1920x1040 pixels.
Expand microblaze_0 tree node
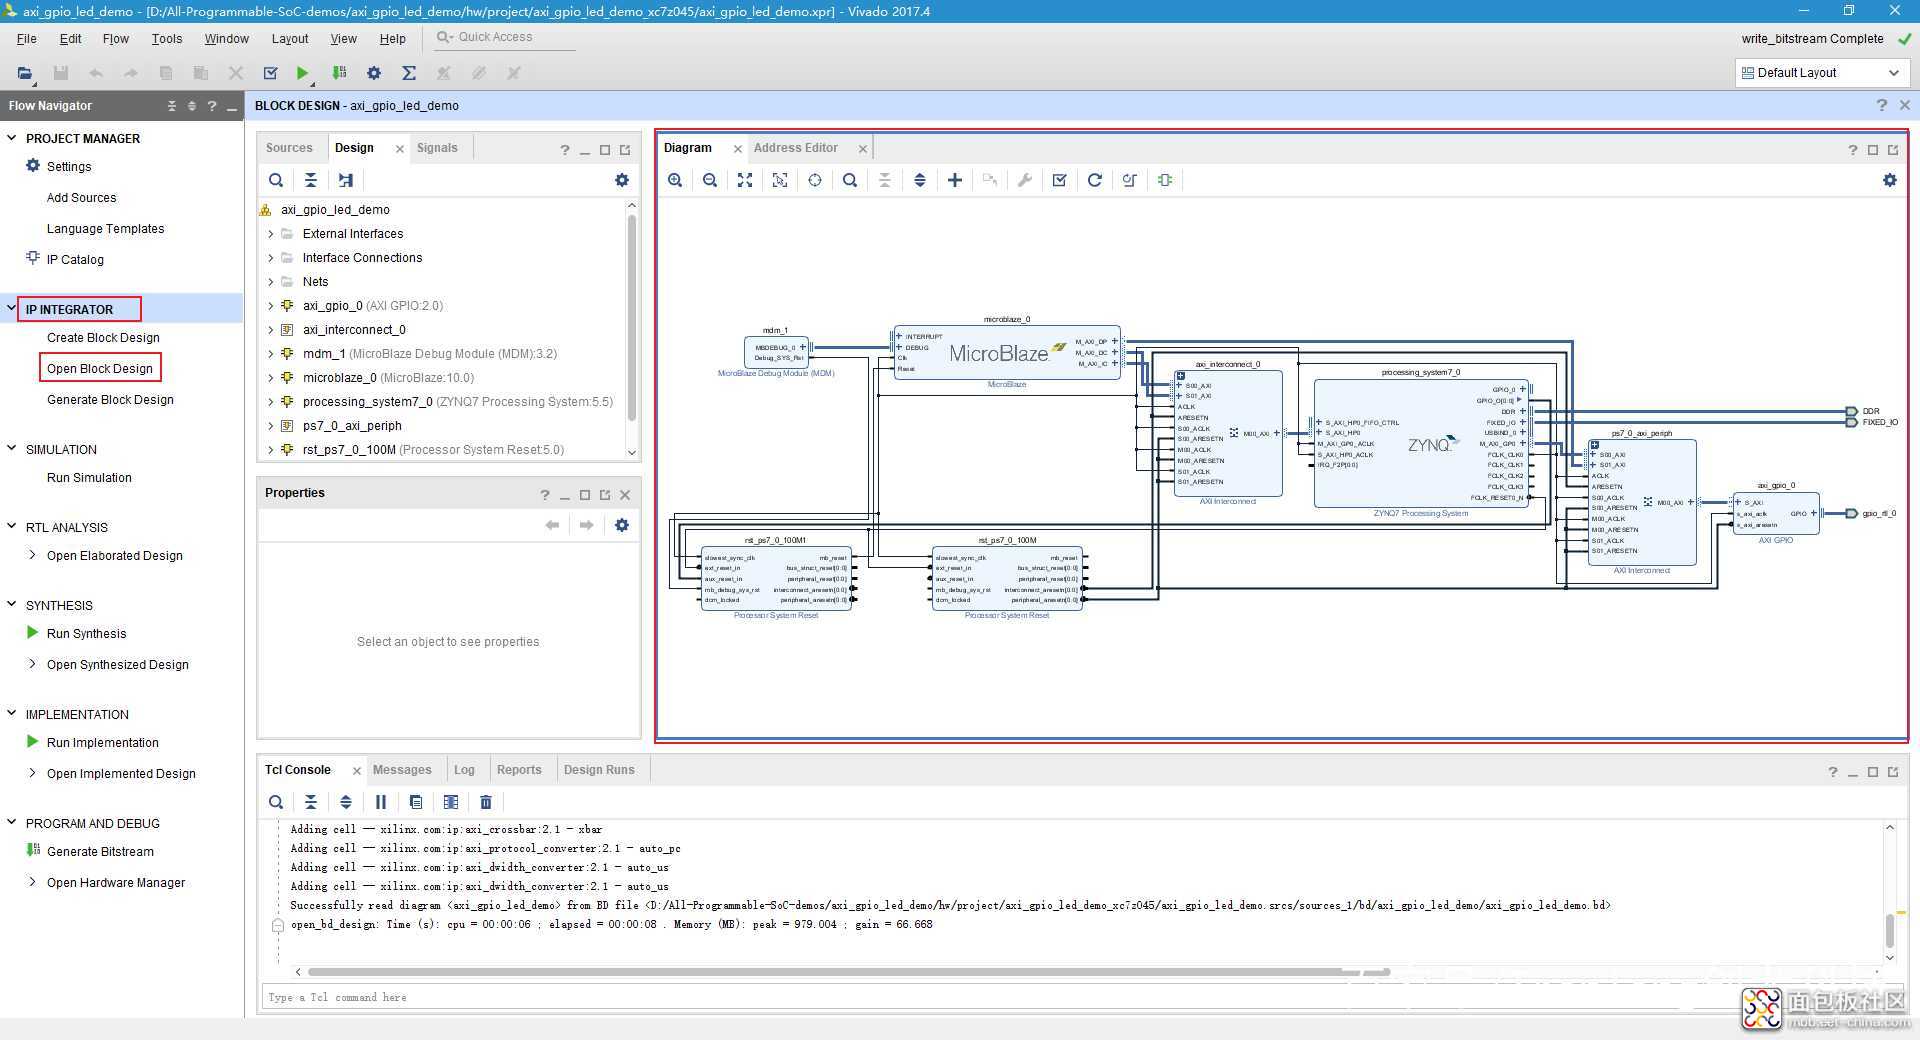tap(270, 378)
